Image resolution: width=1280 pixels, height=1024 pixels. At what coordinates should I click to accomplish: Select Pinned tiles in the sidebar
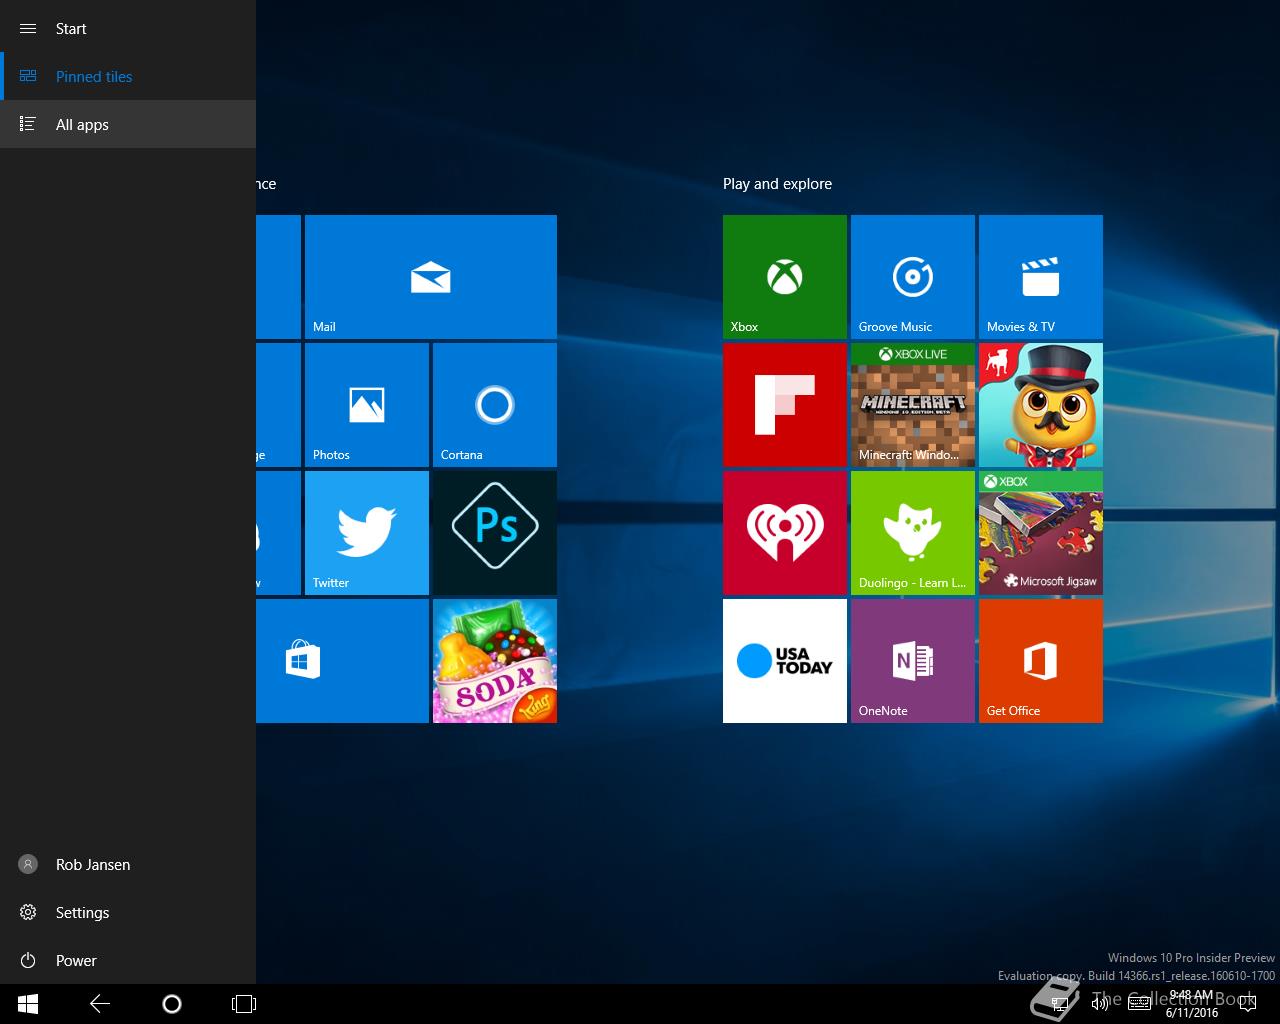(128, 76)
